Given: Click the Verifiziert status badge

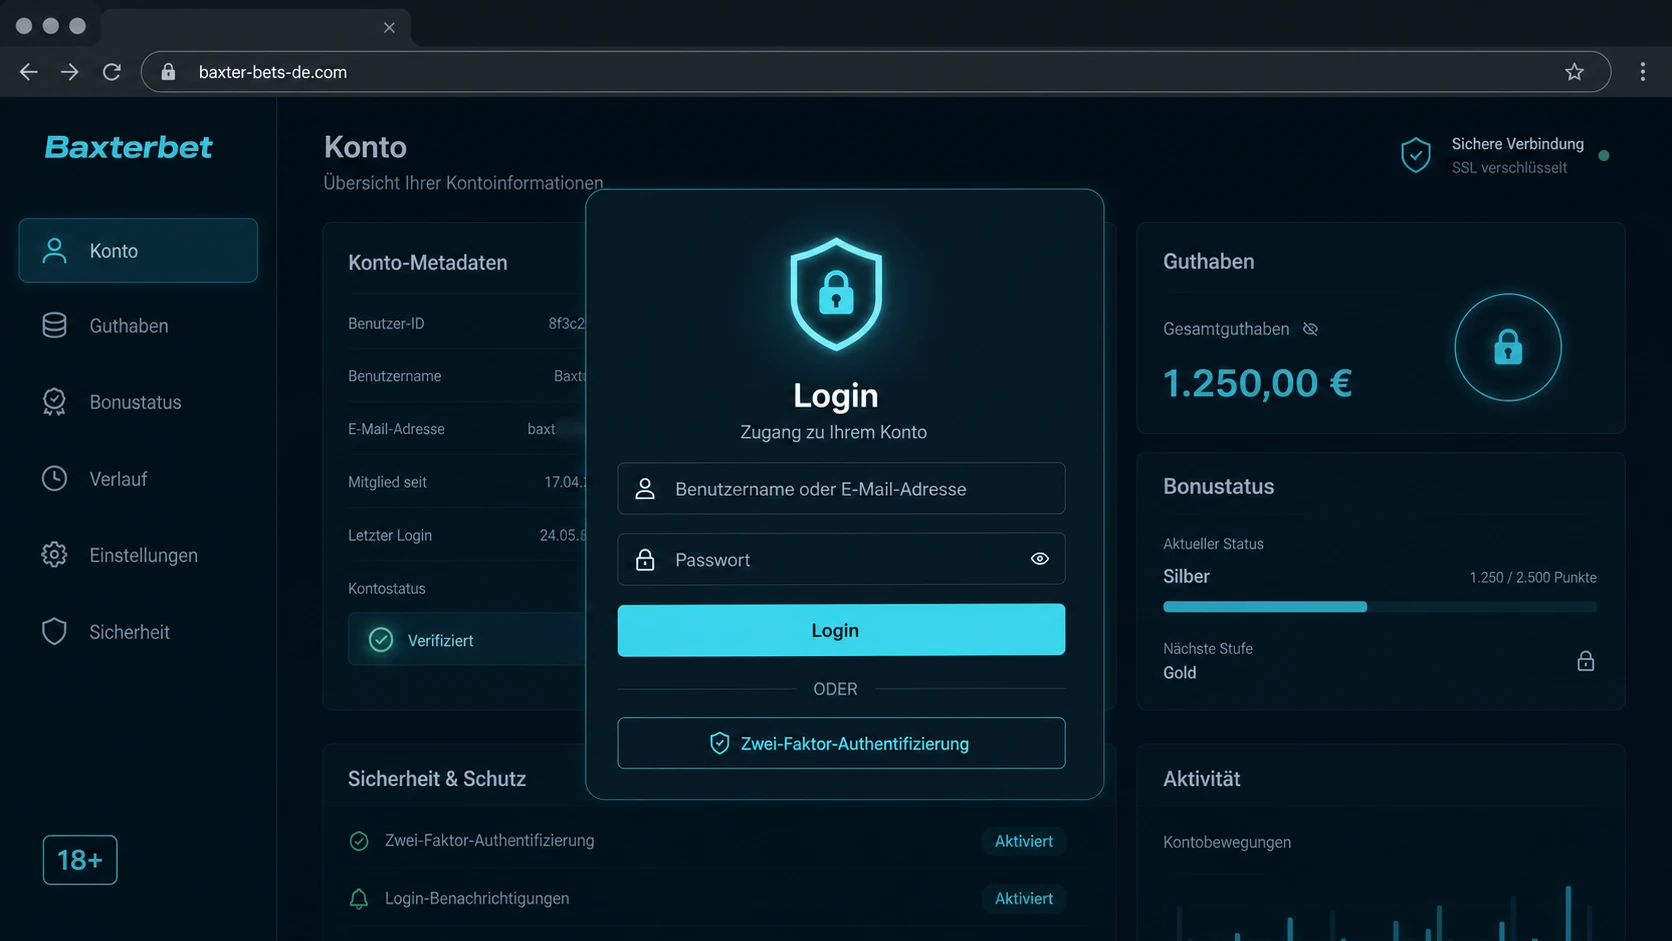Looking at the screenshot, I should pyautogui.click(x=467, y=640).
